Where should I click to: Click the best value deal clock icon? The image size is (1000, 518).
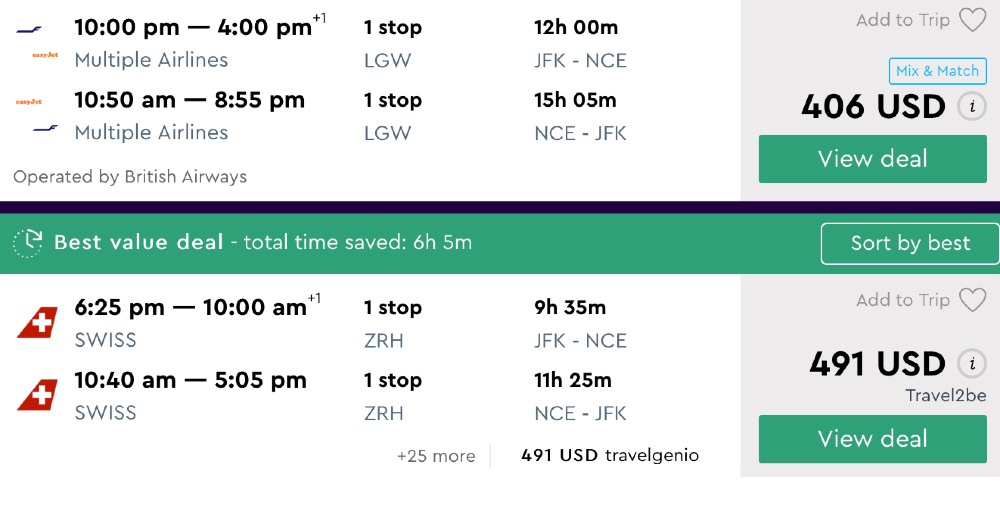28,242
